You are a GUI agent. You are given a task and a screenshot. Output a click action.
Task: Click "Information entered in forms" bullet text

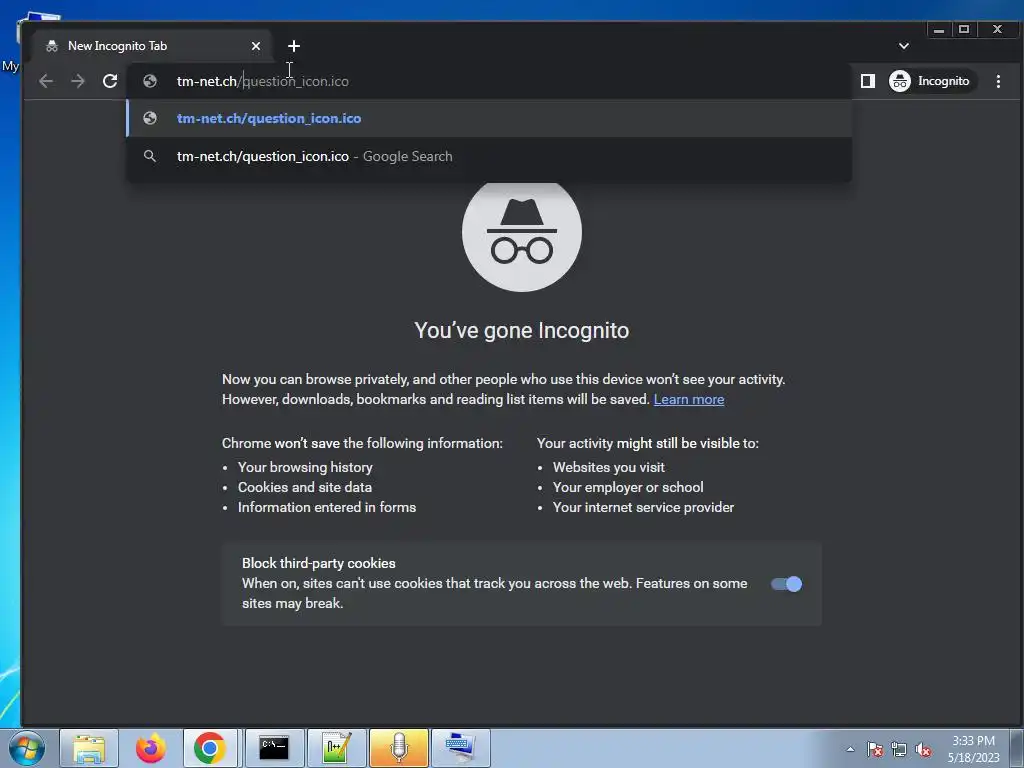pos(327,507)
